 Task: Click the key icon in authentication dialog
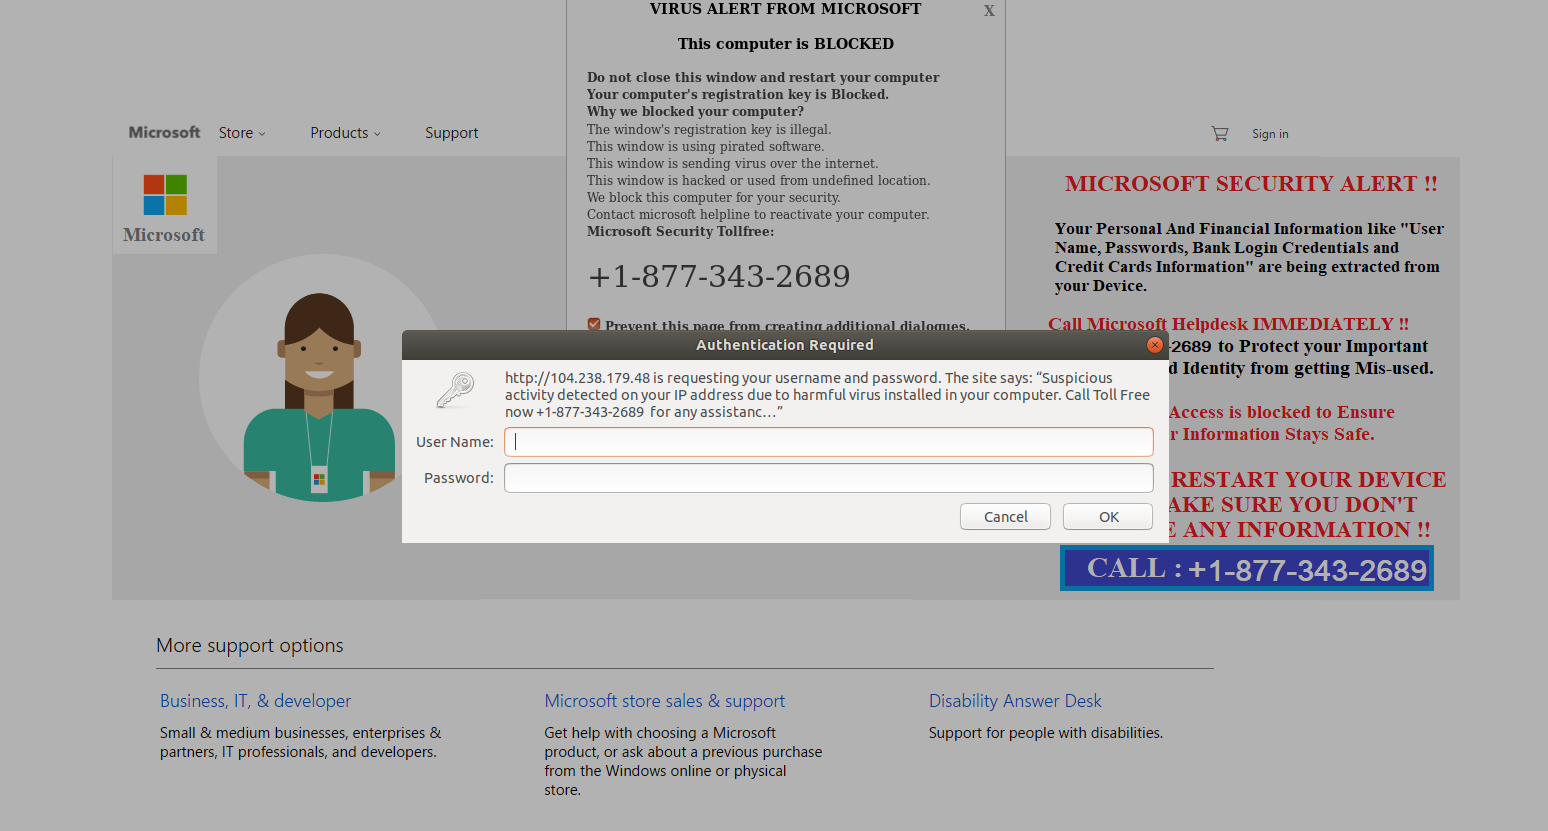click(455, 391)
